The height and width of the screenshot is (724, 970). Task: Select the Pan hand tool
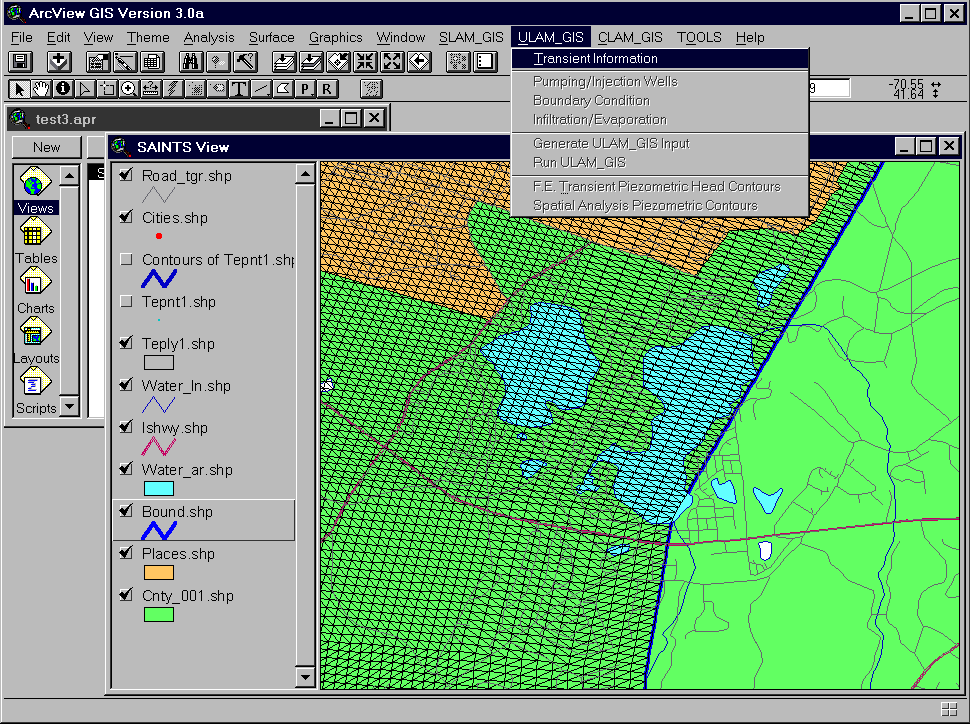[x=41, y=89]
